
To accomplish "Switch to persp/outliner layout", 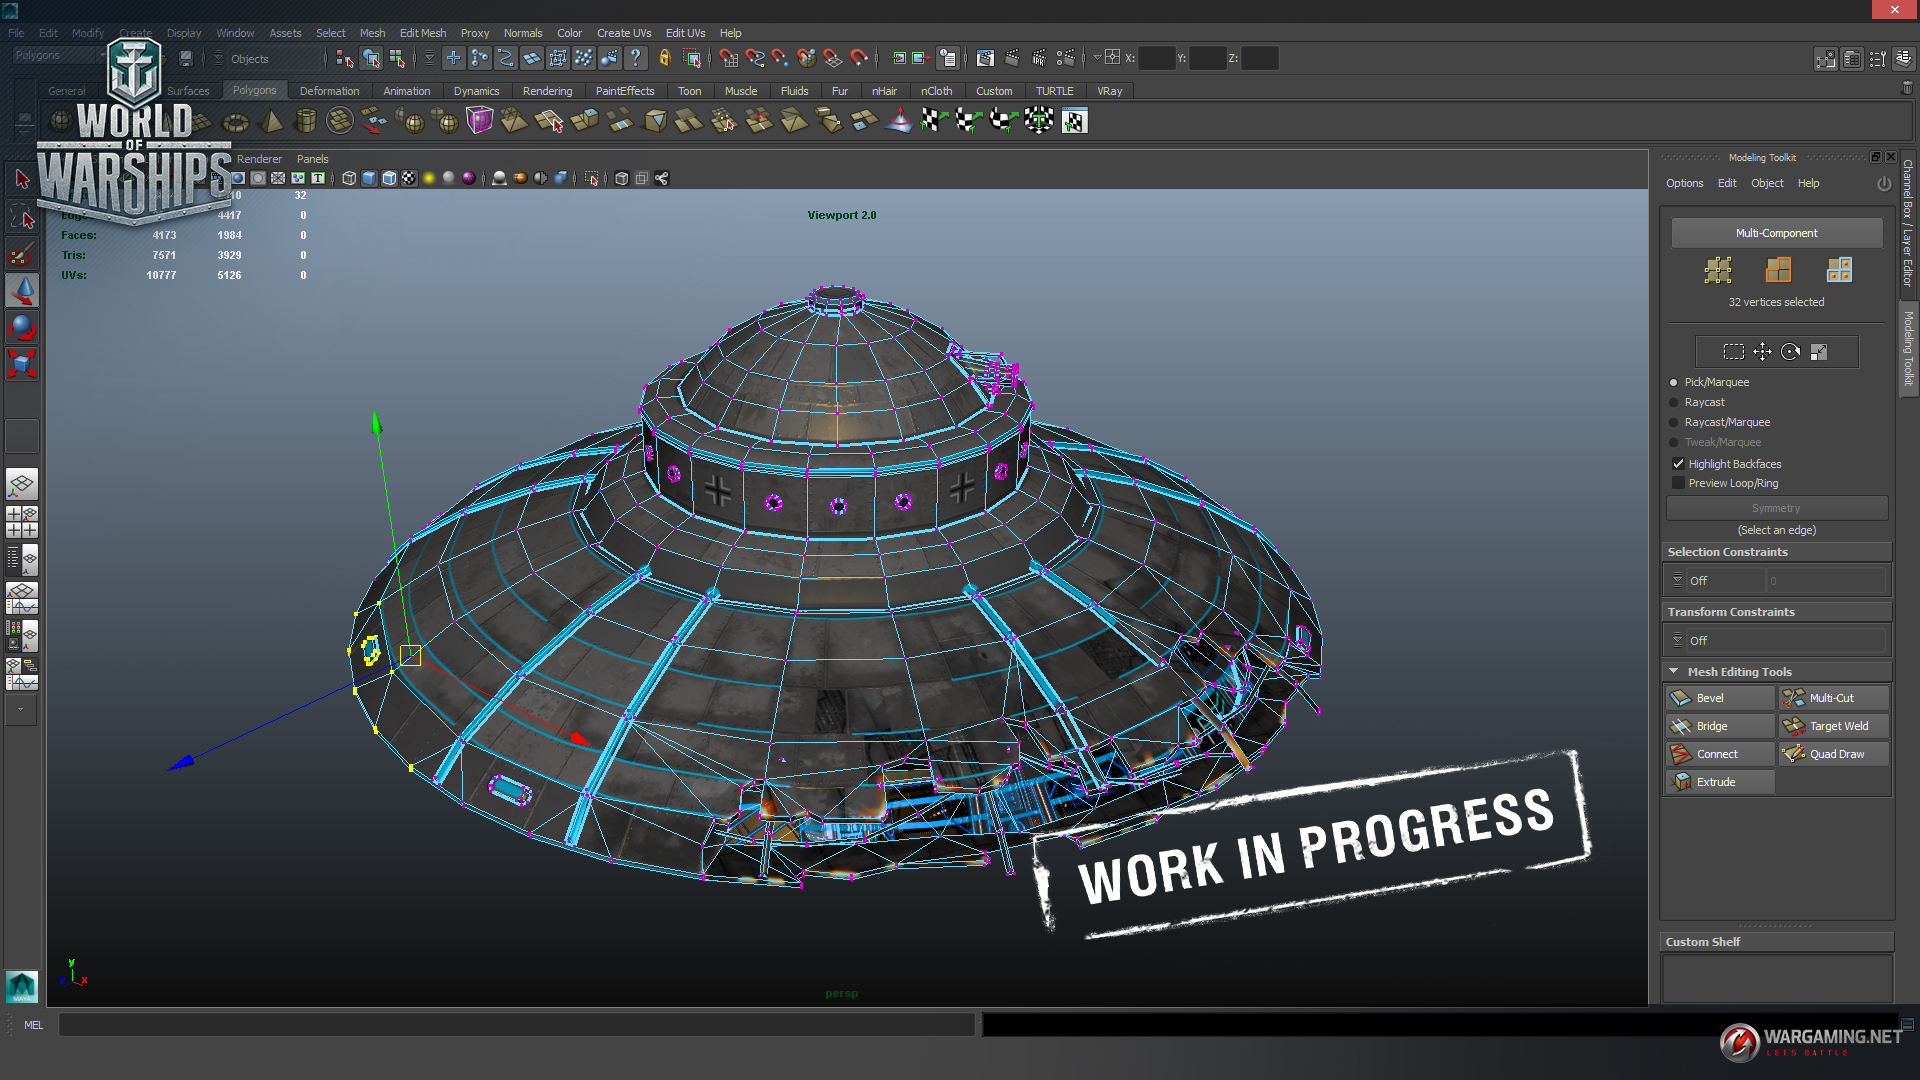I will click(x=22, y=560).
